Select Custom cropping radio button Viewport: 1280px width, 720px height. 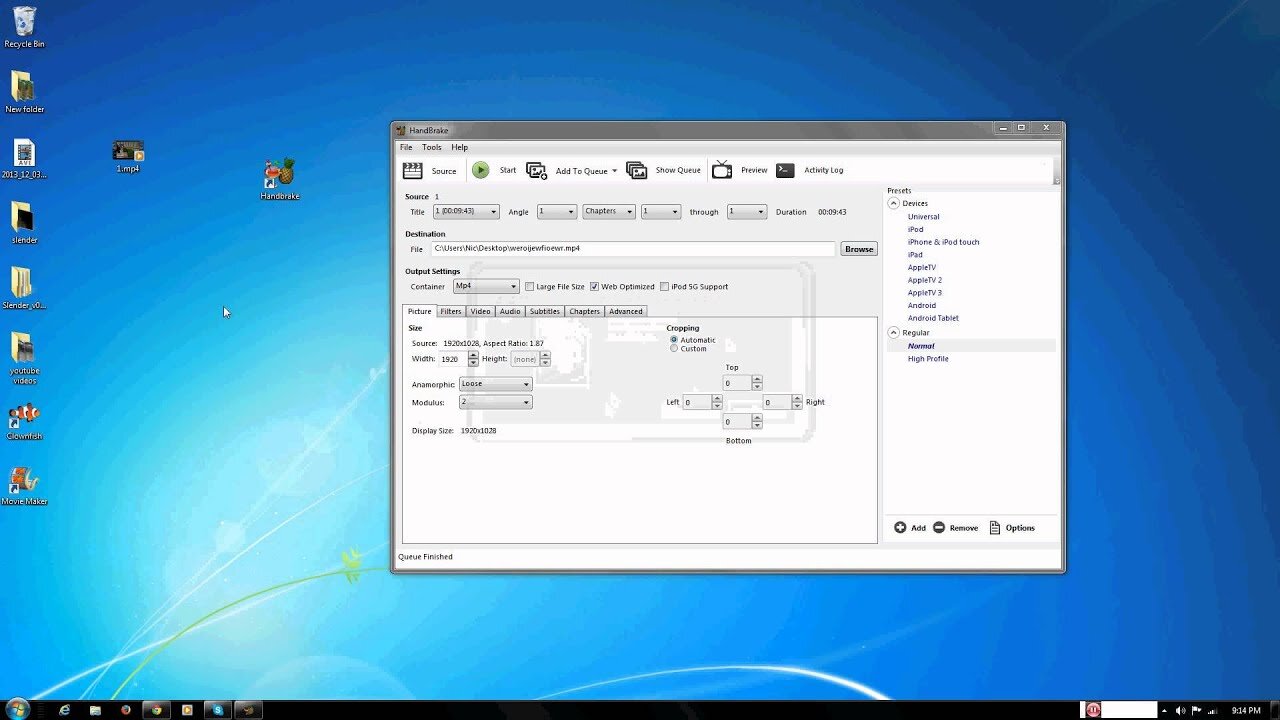[x=674, y=349]
